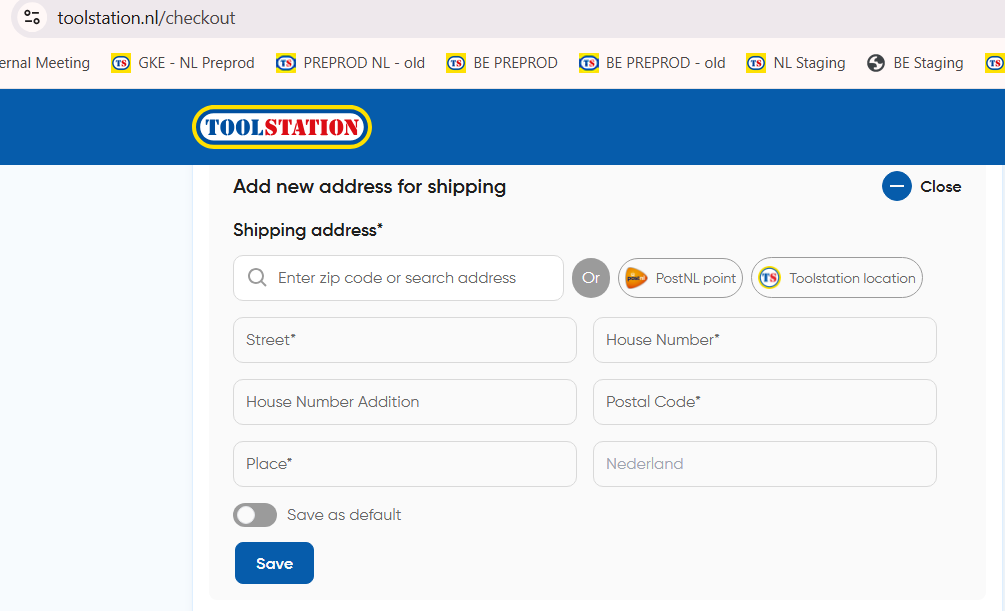The image size is (1005, 611).
Task: Close the add new address panel
Action: coord(939,187)
